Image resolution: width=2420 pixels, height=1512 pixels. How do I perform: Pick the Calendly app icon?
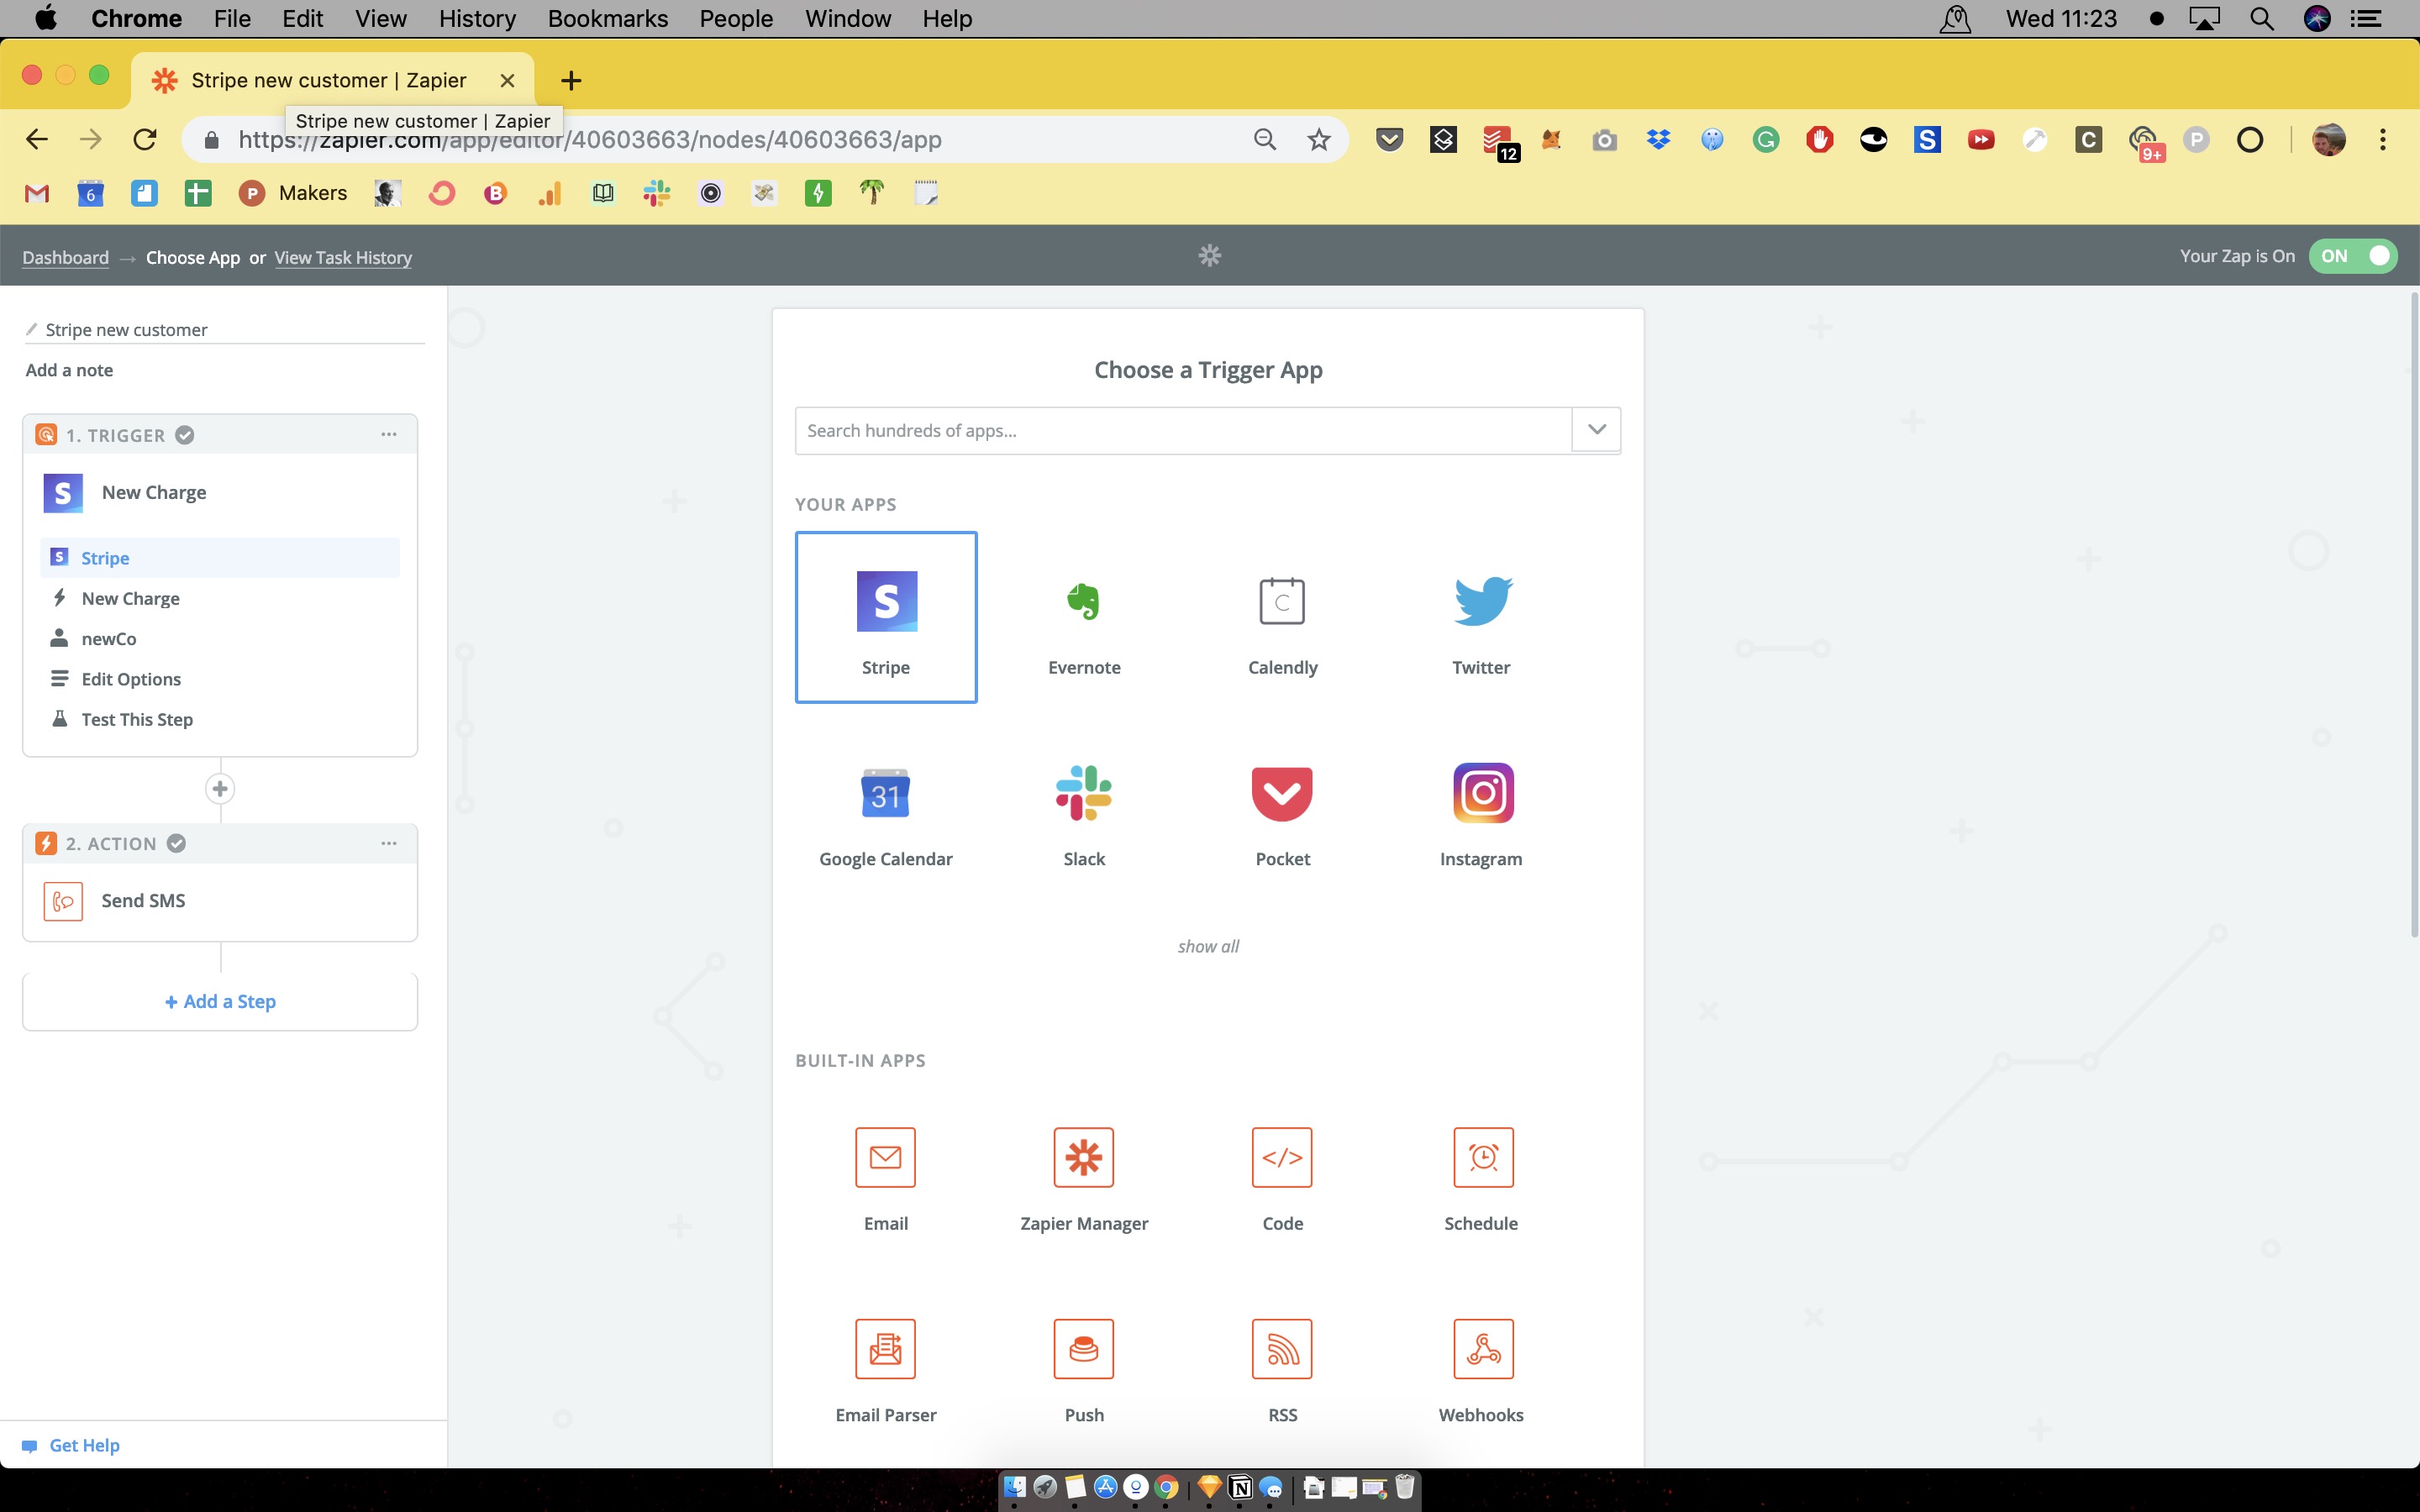click(1282, 601)
